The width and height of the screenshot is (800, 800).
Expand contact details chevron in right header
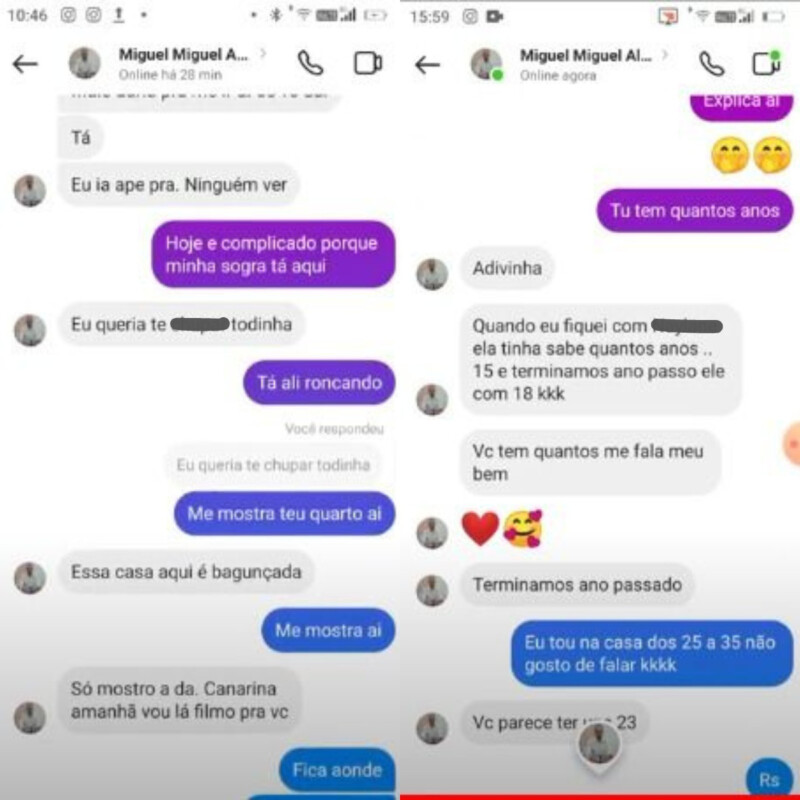click(665, 54)
